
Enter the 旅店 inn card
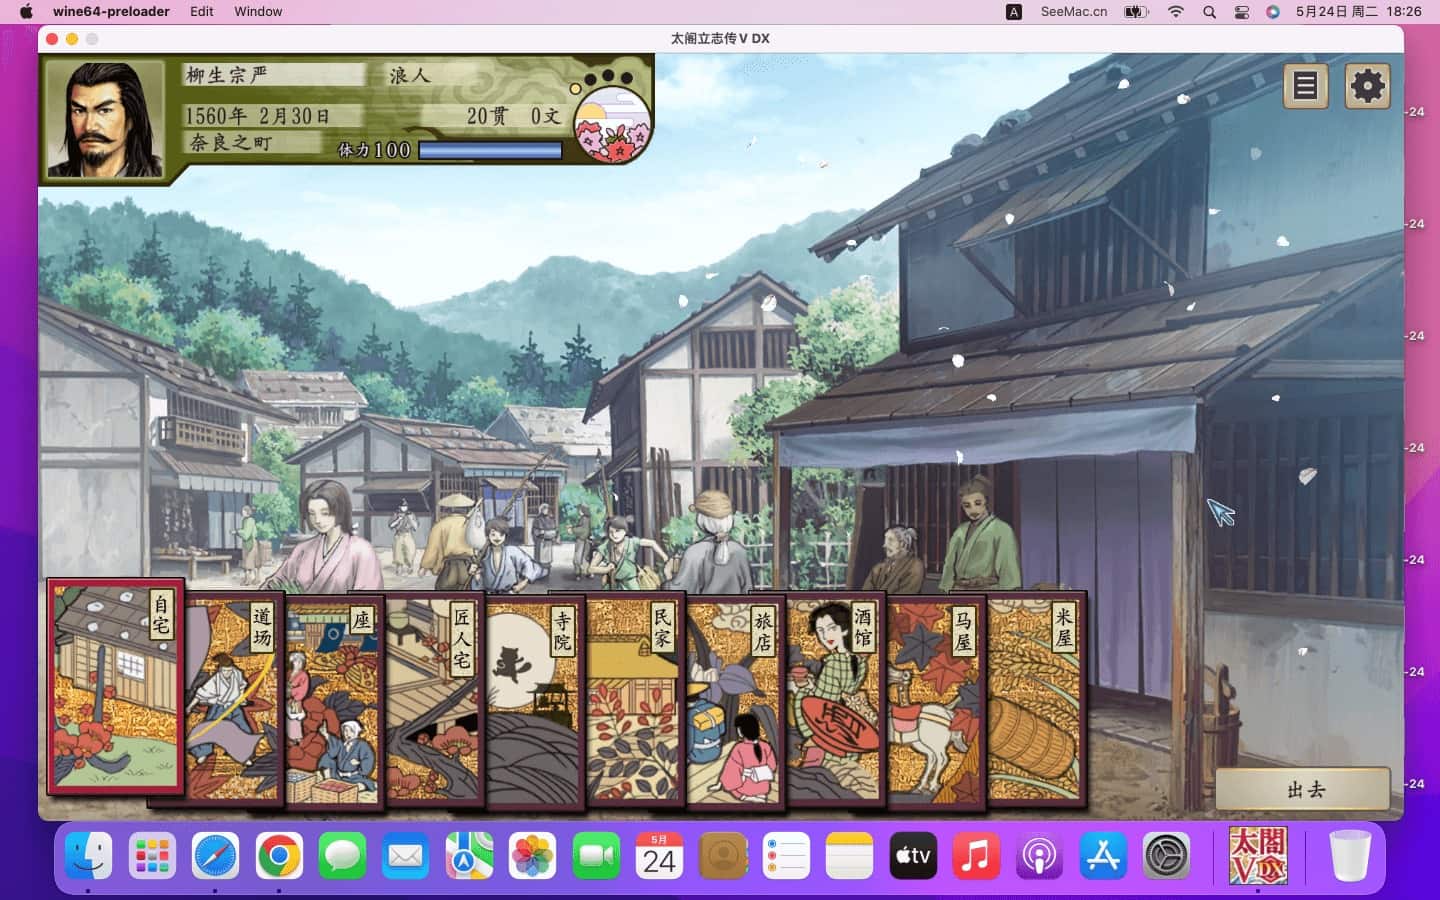pos(735,700)
